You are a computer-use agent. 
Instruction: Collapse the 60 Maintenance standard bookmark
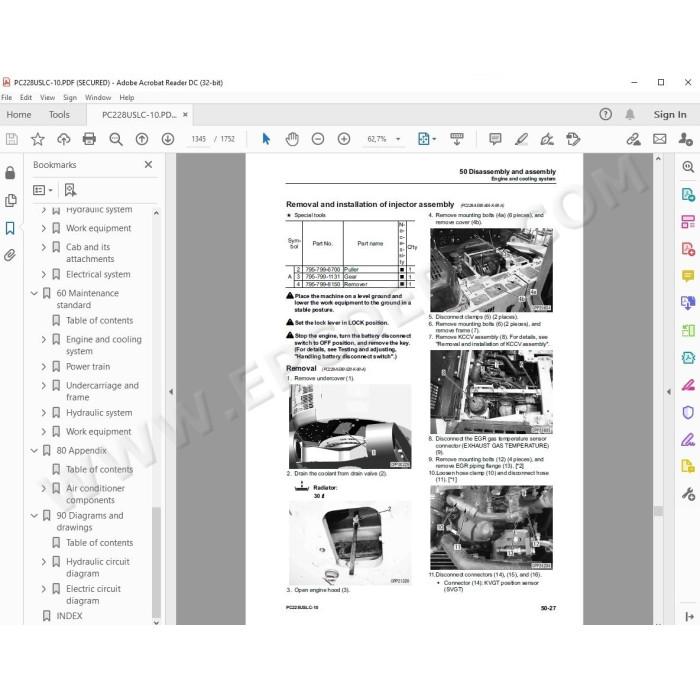point(34,293)
